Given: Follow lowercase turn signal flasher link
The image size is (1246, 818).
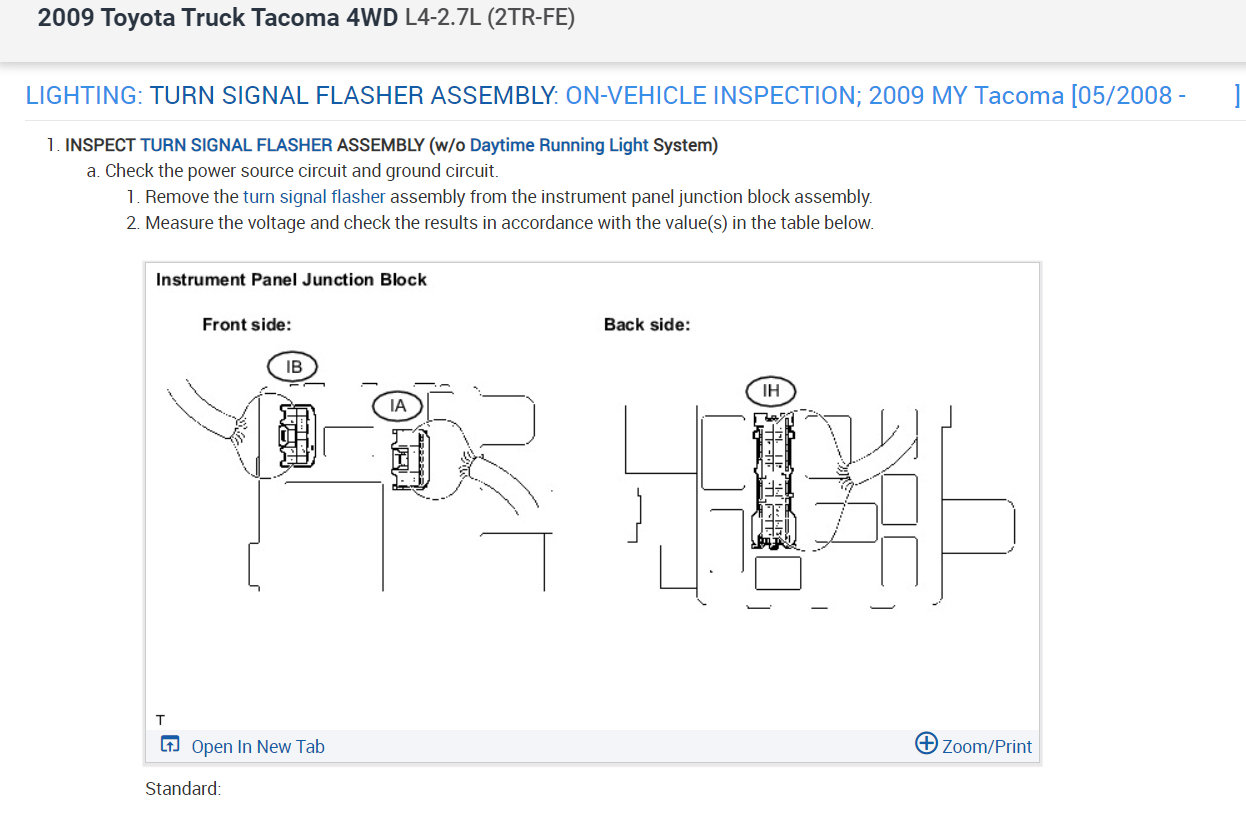Looking at the screenshot, I should (314, 197).
